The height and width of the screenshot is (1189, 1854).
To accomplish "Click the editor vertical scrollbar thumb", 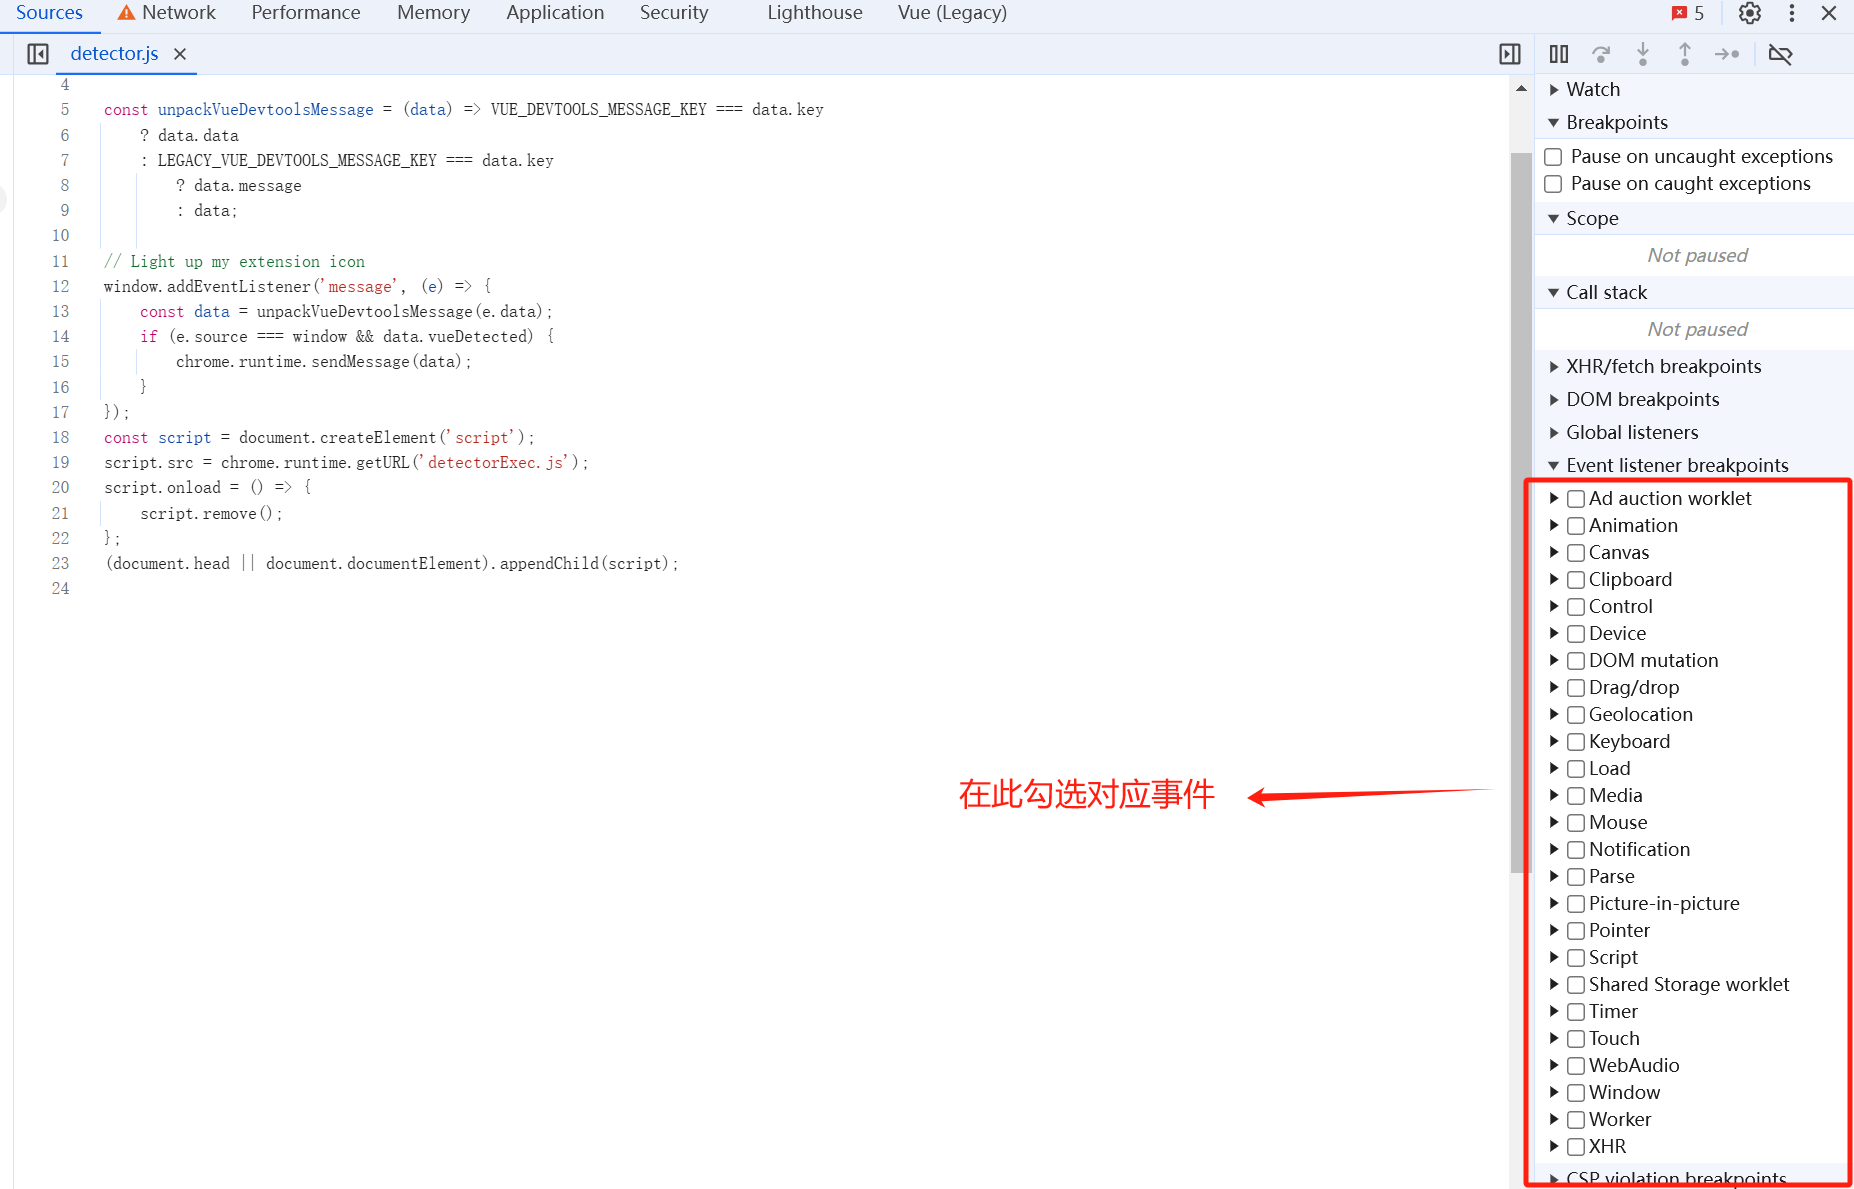I will [1521, 512].
